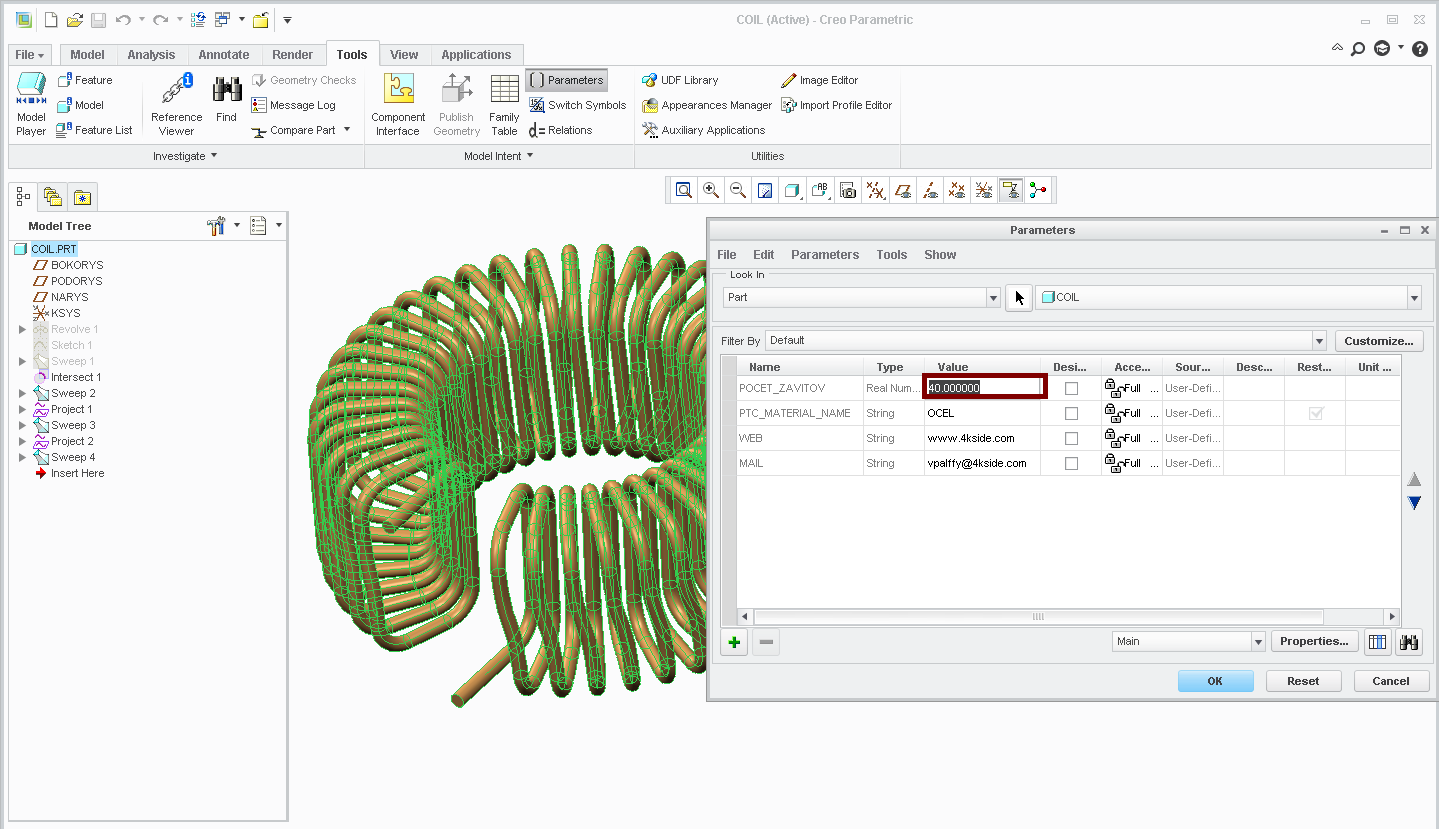The image size is (1439, 829).
Task: Click the Find binoculars in ribbon
Action: (x=227, y=100)
